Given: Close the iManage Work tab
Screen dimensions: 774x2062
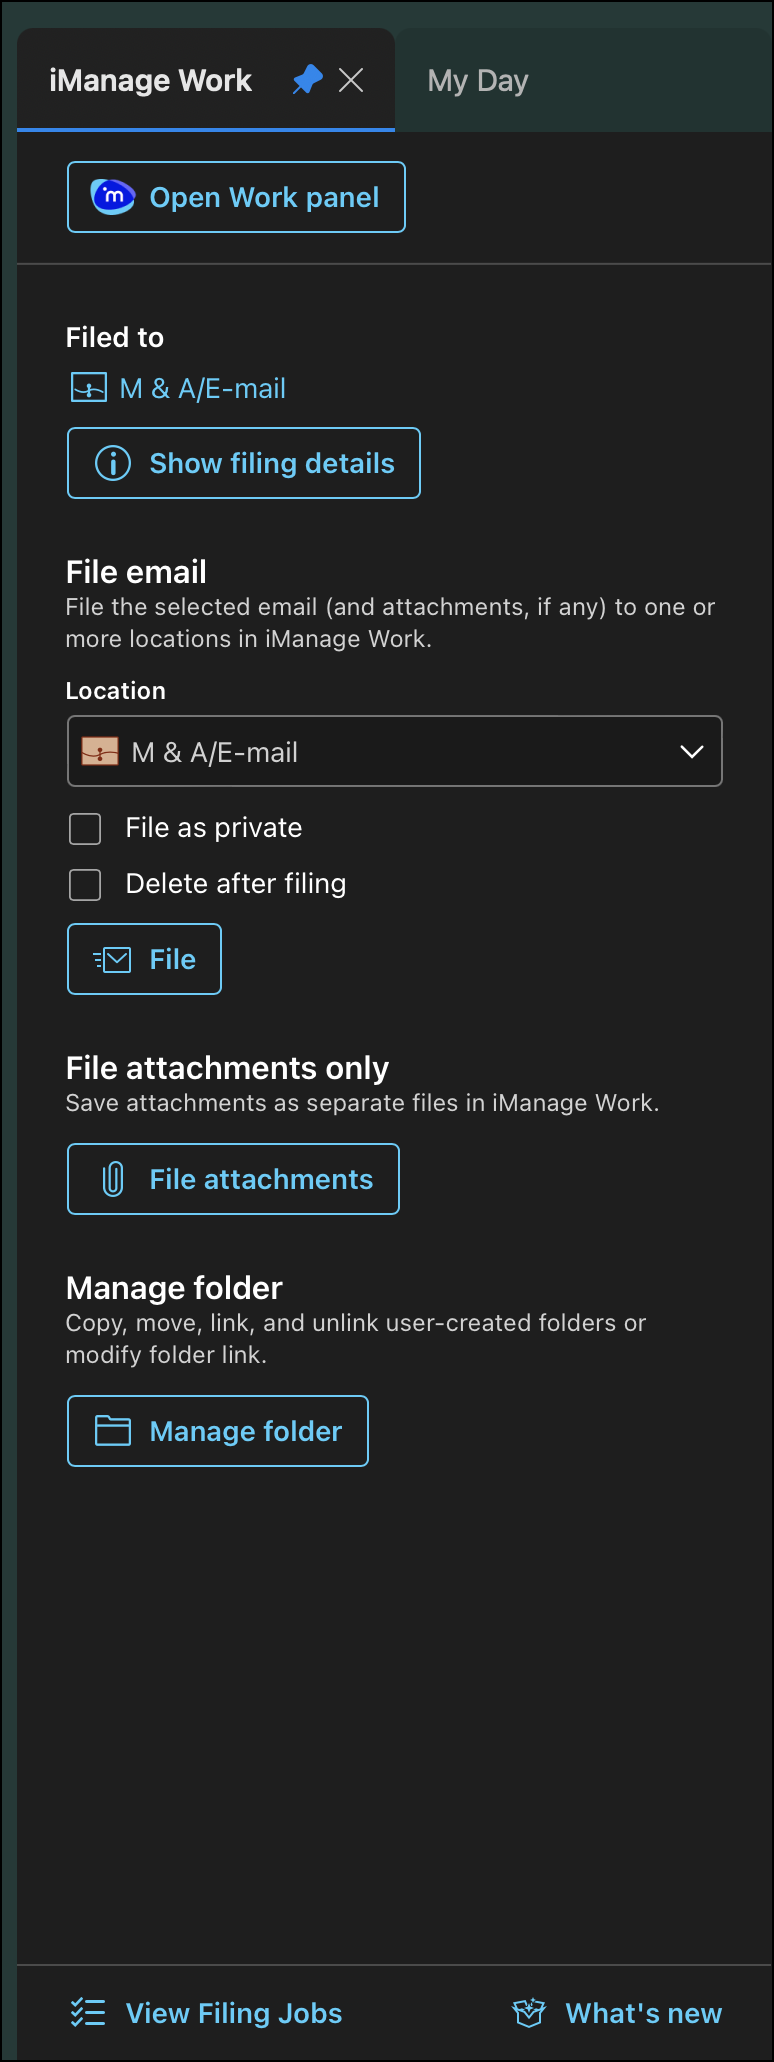Looking at the screenshot, I should pos(351,80).
